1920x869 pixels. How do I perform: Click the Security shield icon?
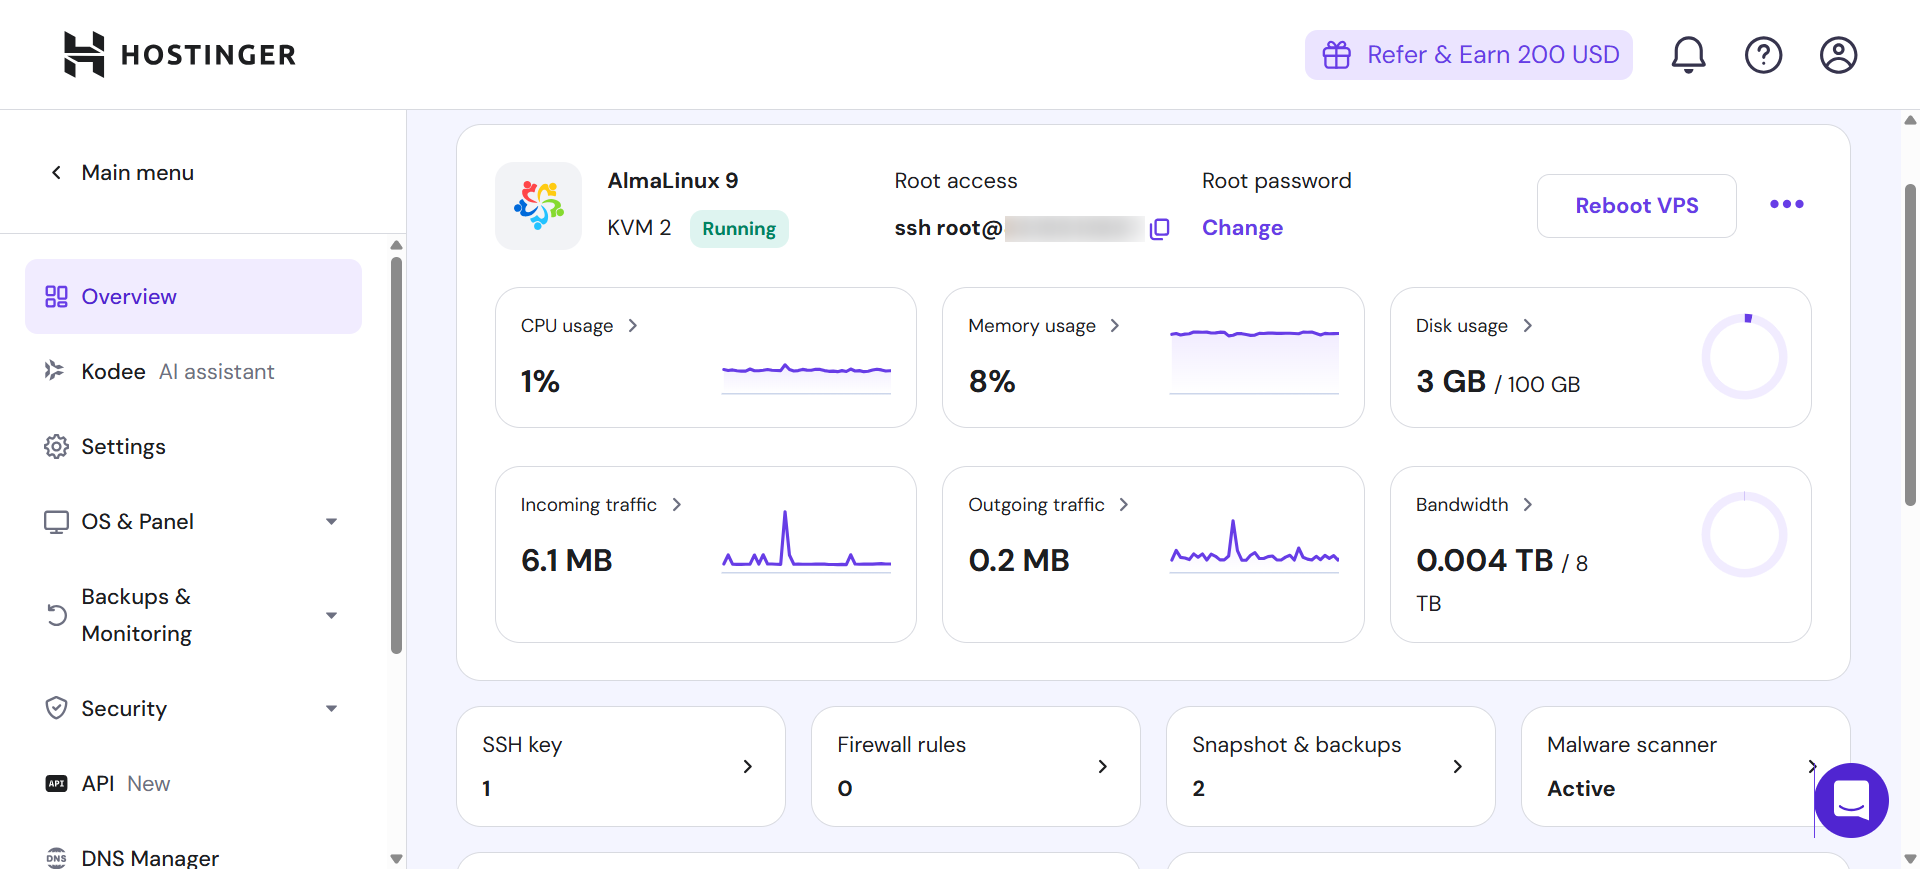[x=57, y=708]
